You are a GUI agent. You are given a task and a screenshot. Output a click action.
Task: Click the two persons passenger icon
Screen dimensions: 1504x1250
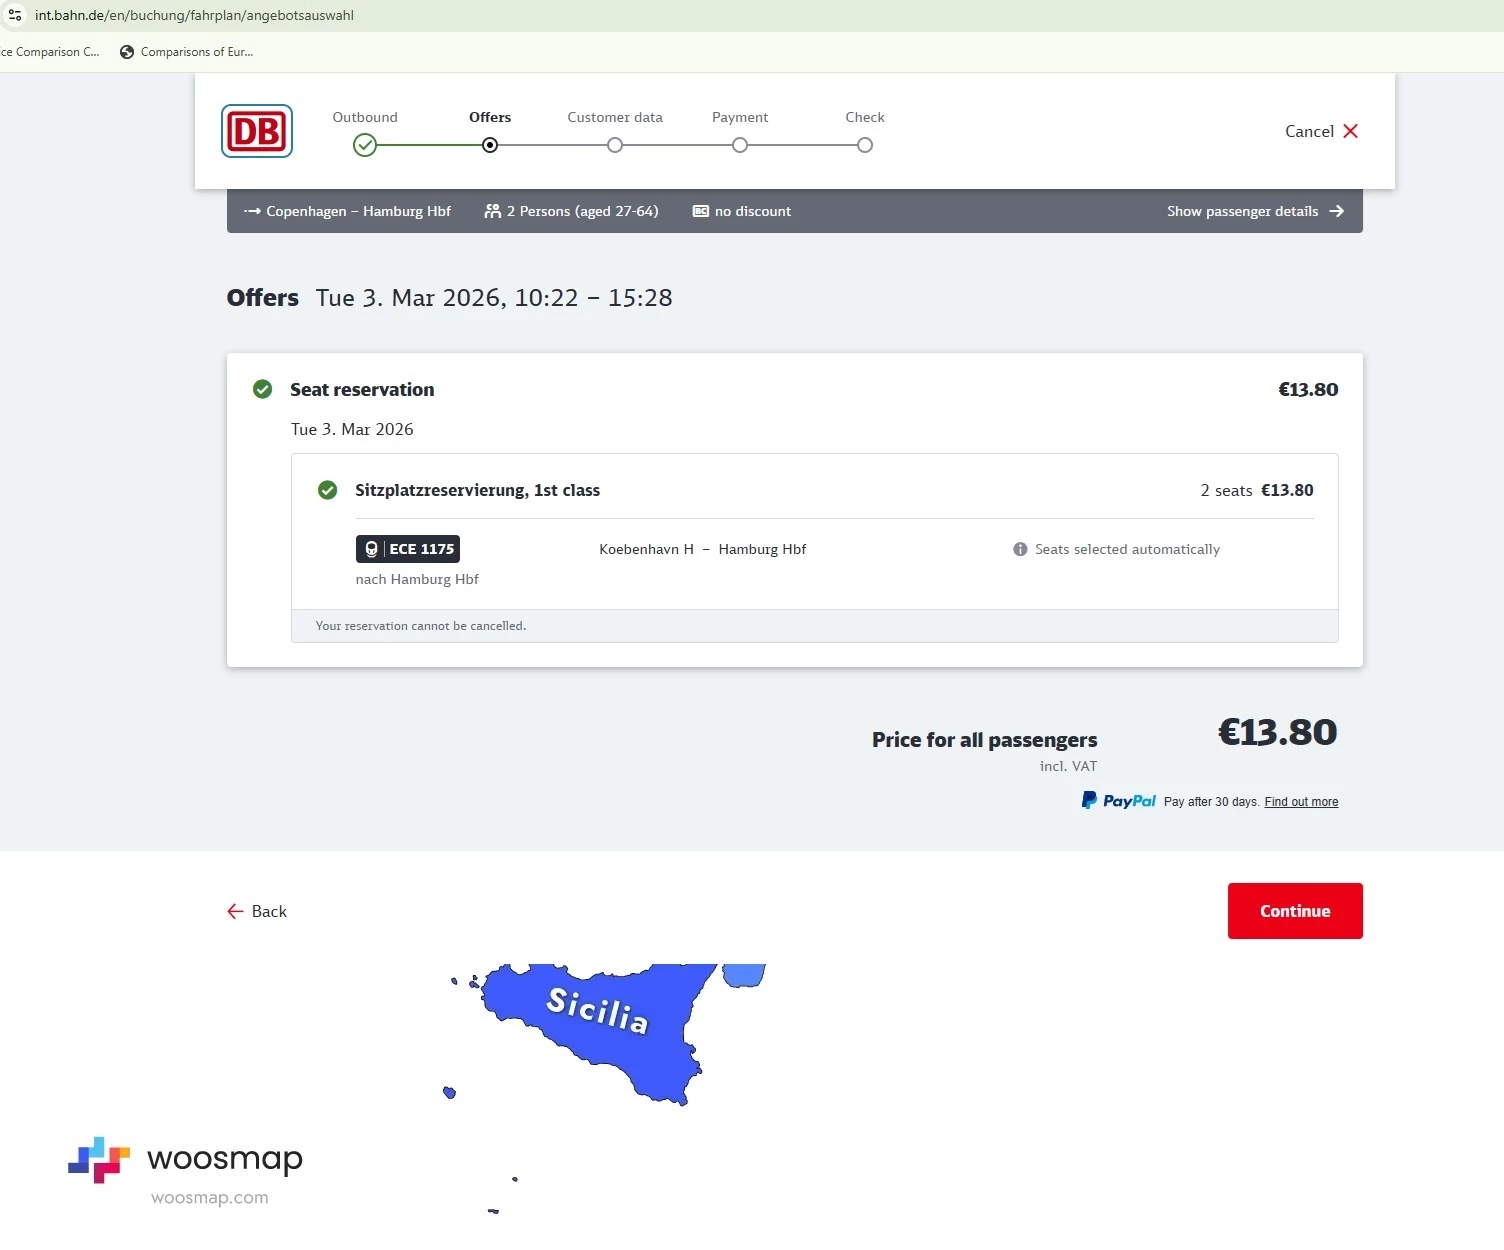click(x=492, y=211)
